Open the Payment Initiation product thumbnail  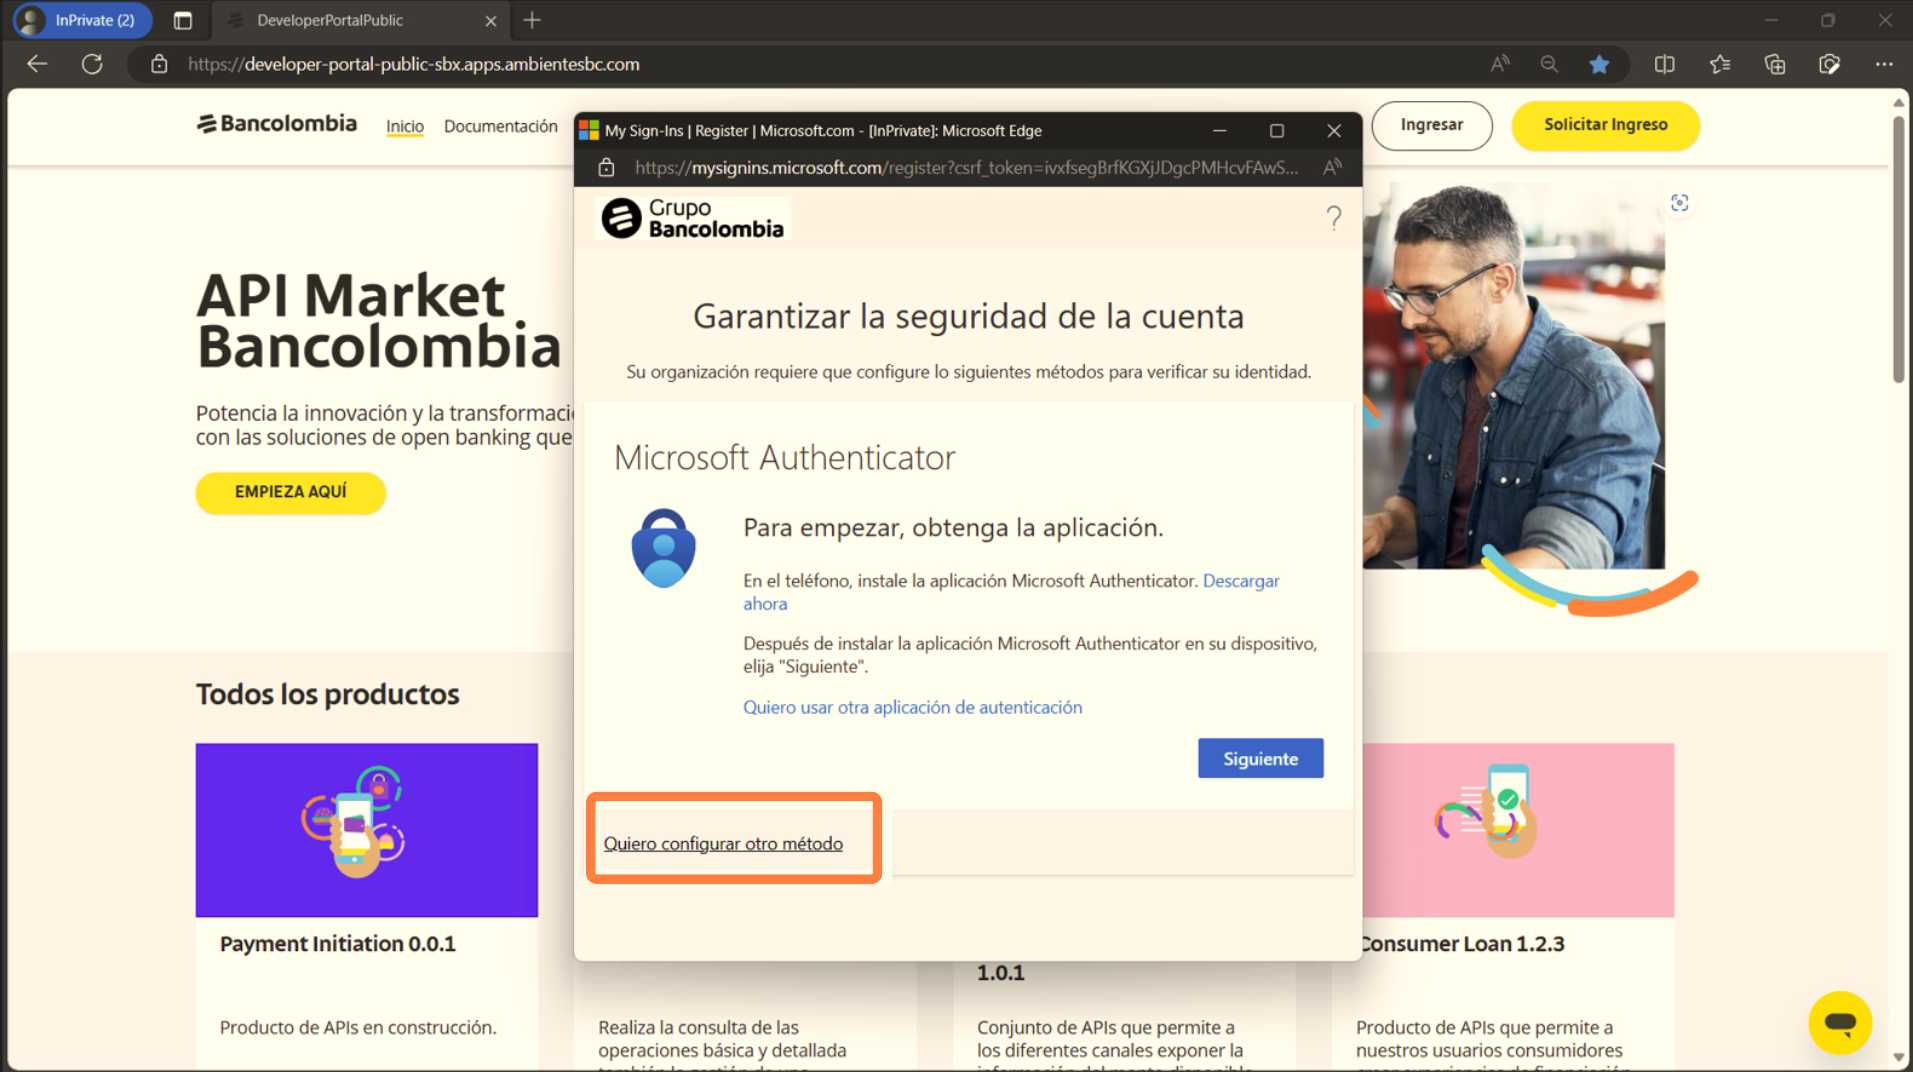(x=366, y=829)
